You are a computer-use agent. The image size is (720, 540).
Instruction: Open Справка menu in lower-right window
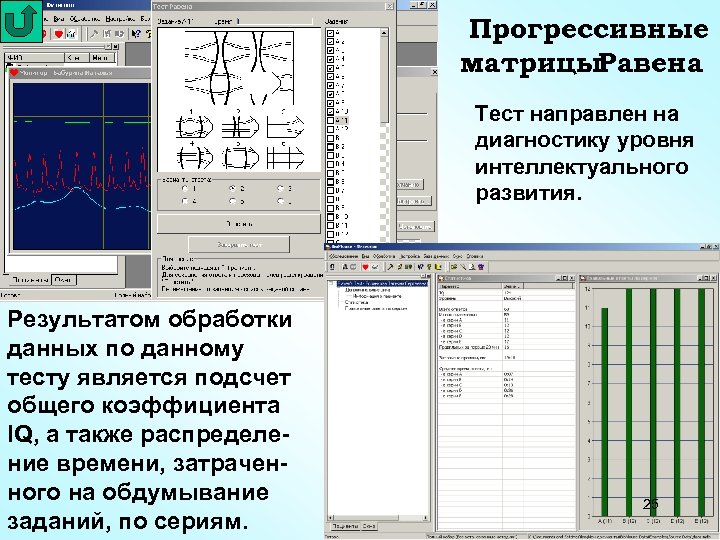pyautogui.click(x=475, y=256)
